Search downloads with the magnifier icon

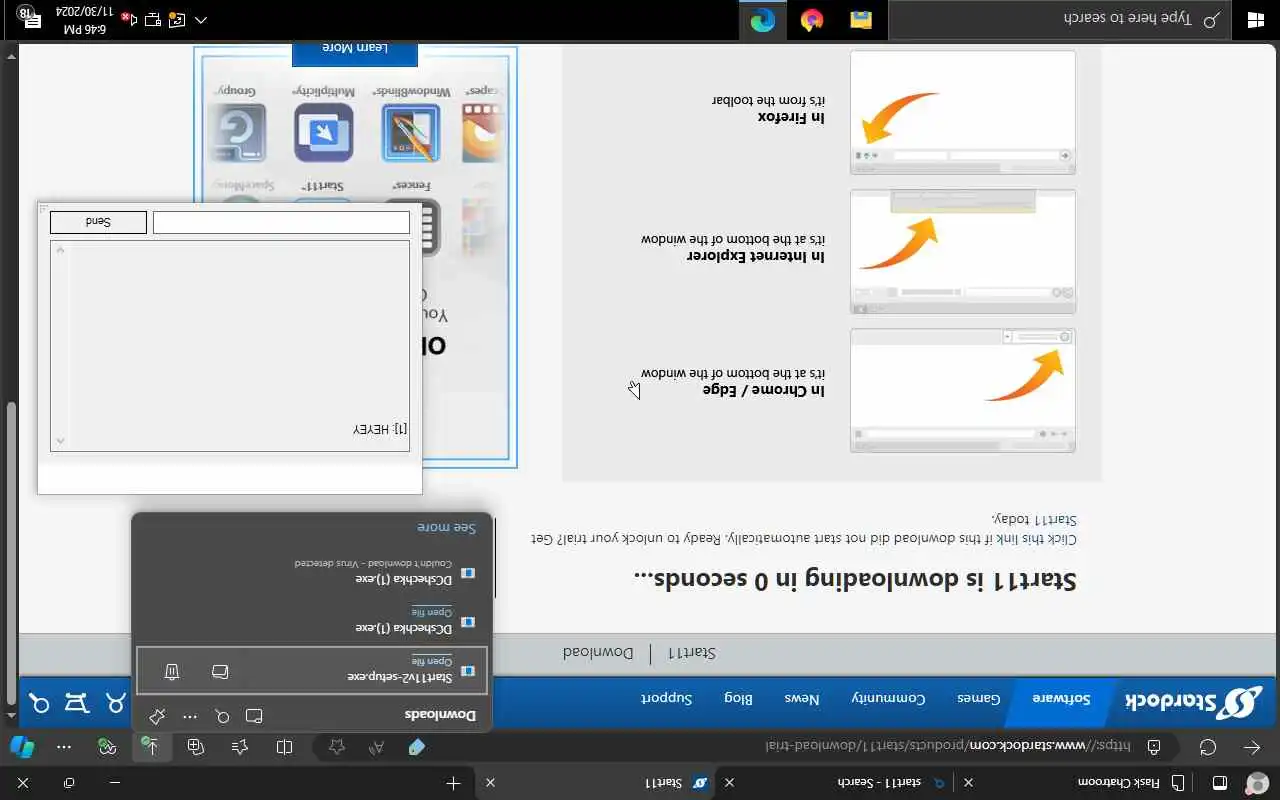tap(222, 716)
